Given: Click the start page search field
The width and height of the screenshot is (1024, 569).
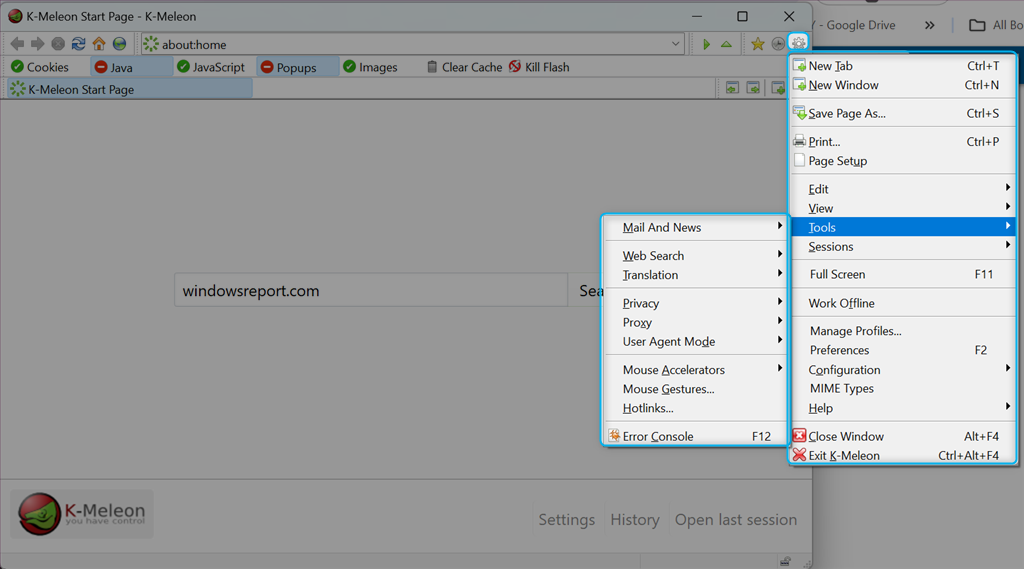Looking at the screenshot, I should [371, 290].
